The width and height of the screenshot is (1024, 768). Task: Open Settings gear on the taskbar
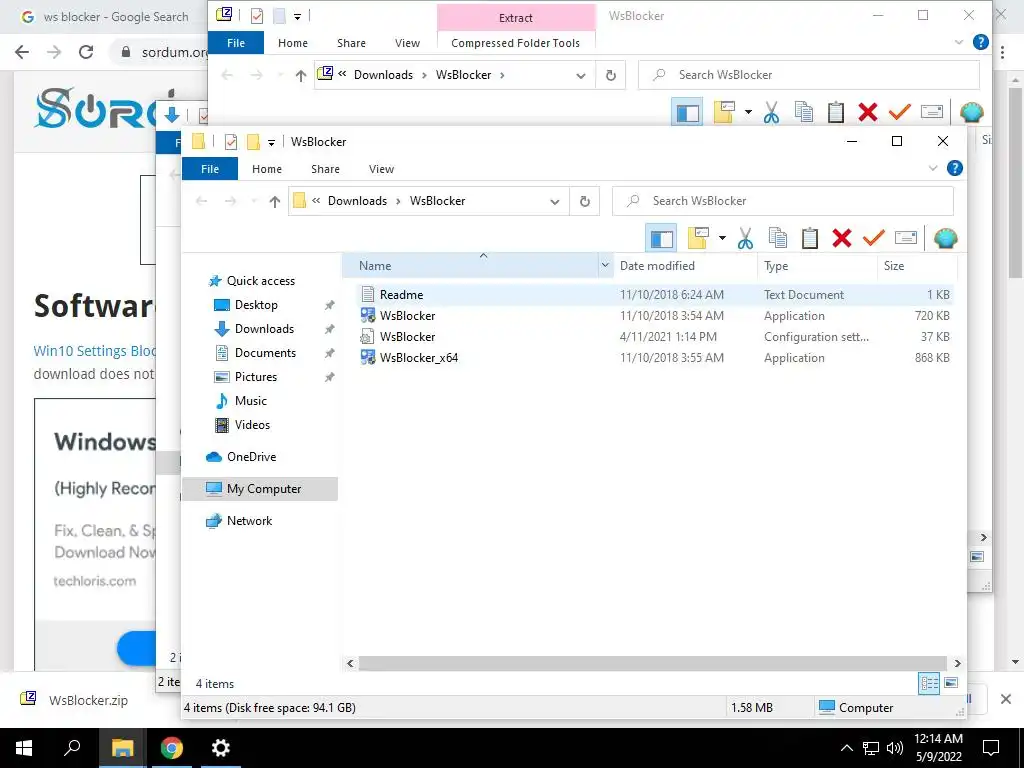(x=221, y=748)
